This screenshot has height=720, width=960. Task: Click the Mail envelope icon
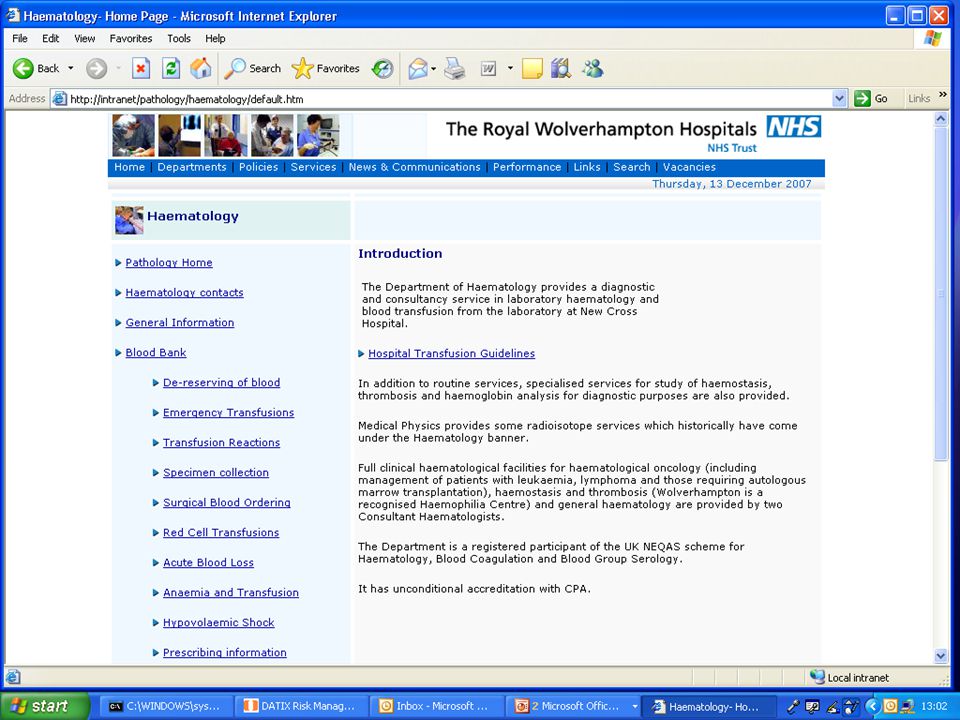coord(418,69)
